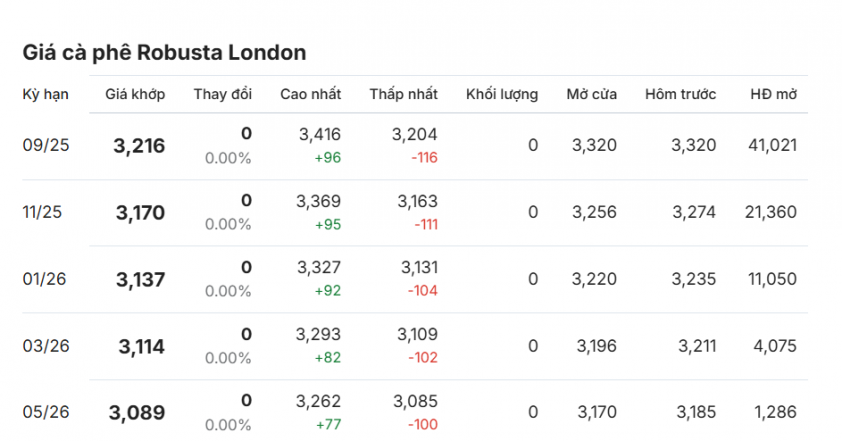Click the 41,021 open interest value
Image resolution: width=842 pixels, height=441 pixels.
[772, 145]
